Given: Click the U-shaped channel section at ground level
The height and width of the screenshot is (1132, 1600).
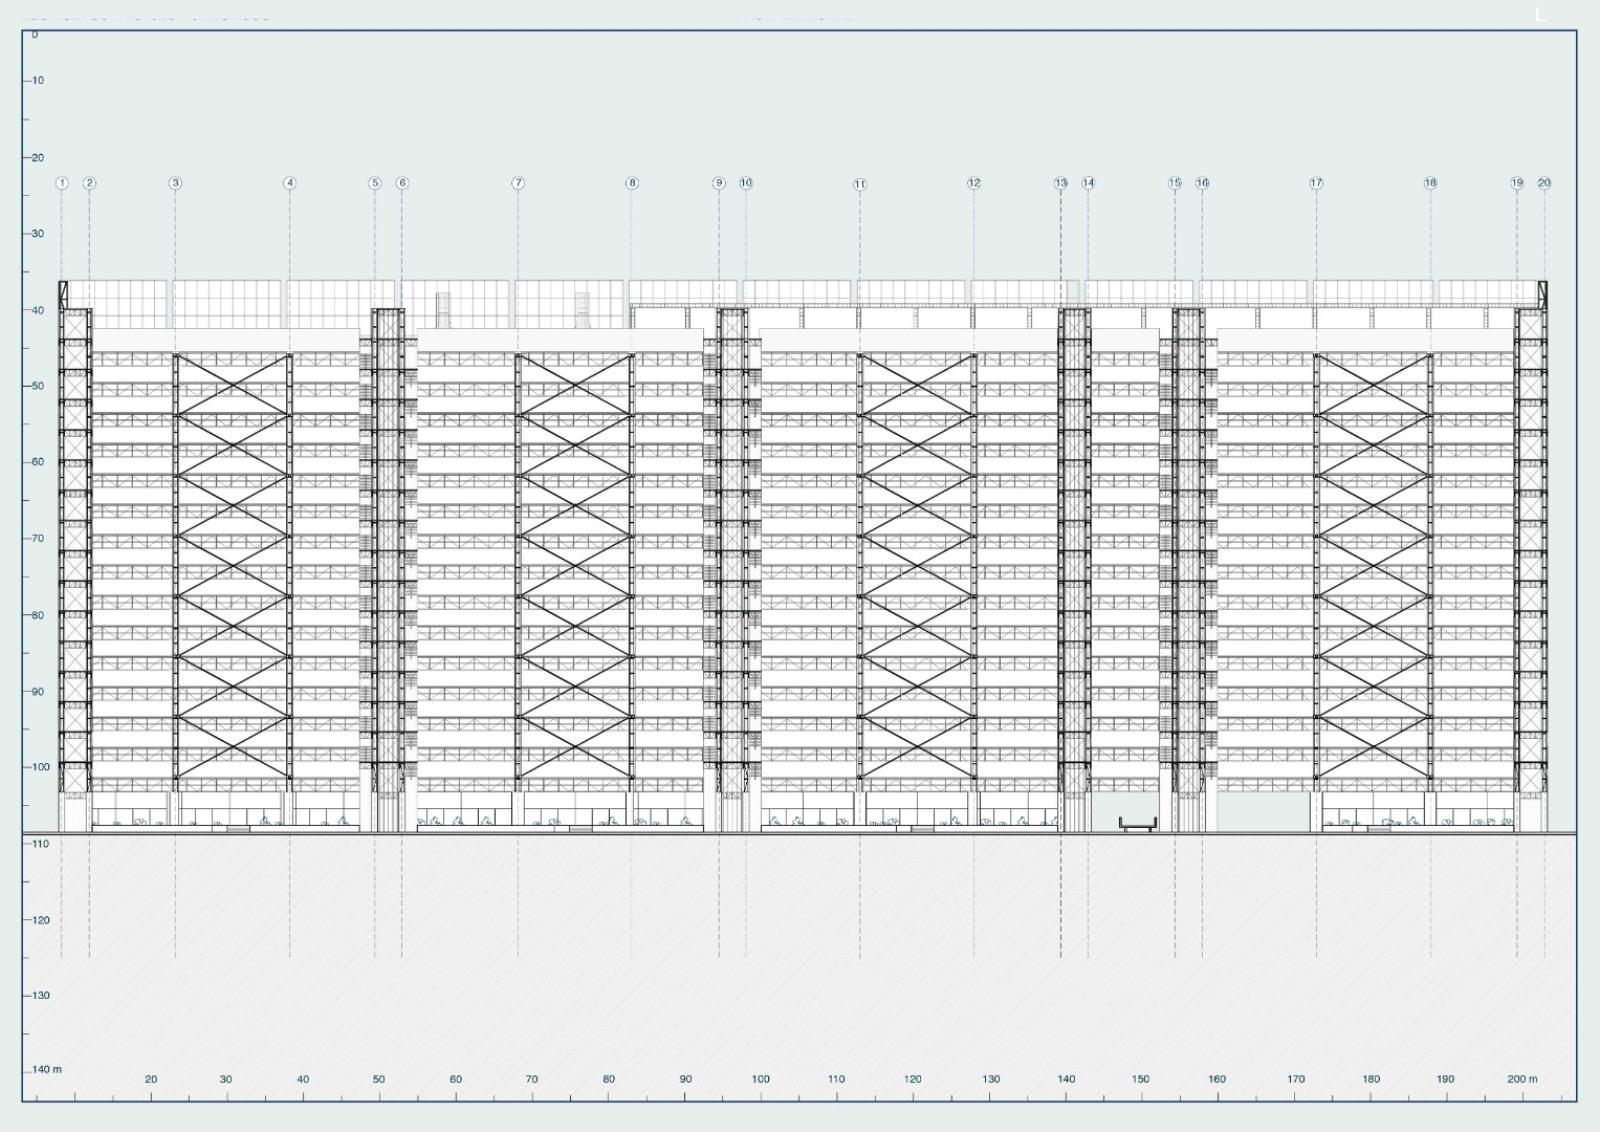Looking at the screenshot, I should (1138, 823).
